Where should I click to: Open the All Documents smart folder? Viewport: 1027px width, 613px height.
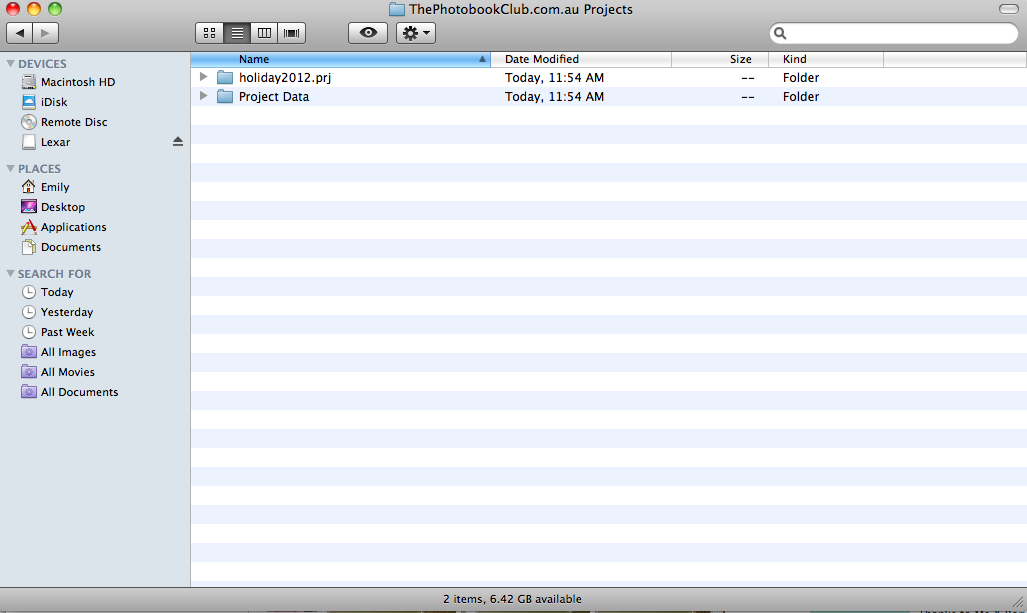click(x=69, y=392)
